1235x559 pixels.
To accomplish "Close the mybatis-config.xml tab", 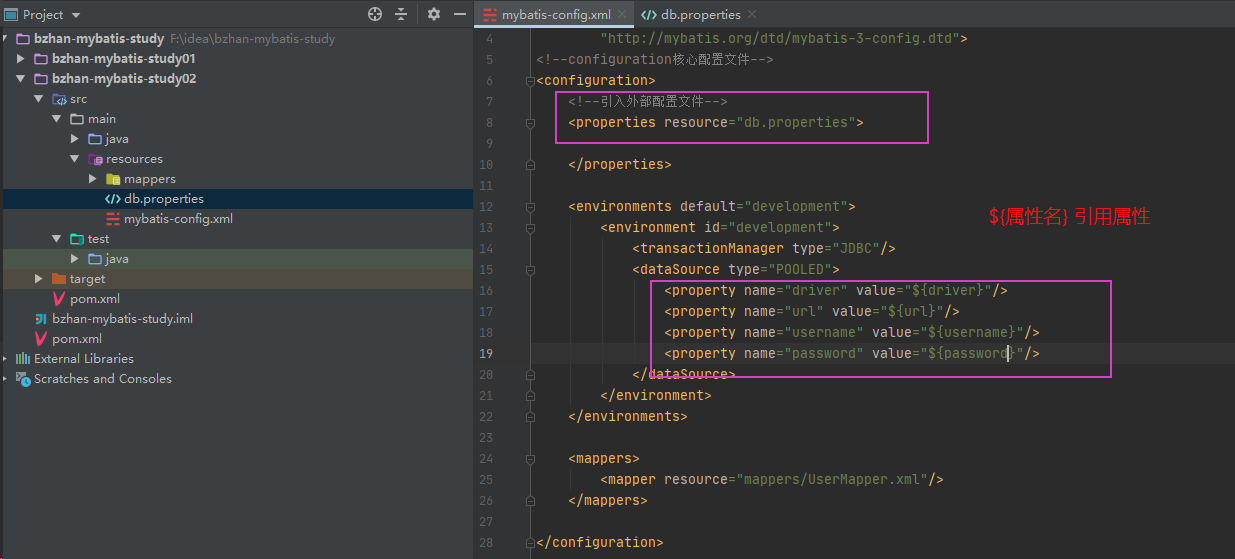I will pos(621,14).
